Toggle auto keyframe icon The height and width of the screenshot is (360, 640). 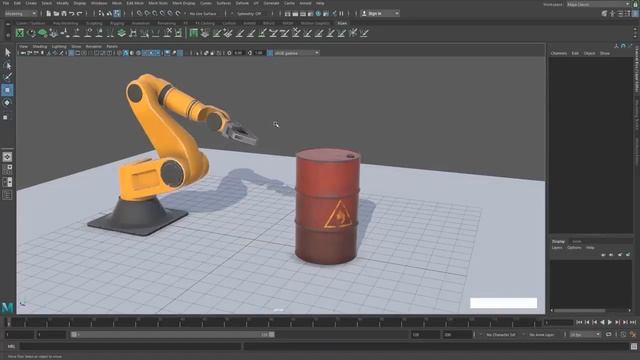click(623, 334)
